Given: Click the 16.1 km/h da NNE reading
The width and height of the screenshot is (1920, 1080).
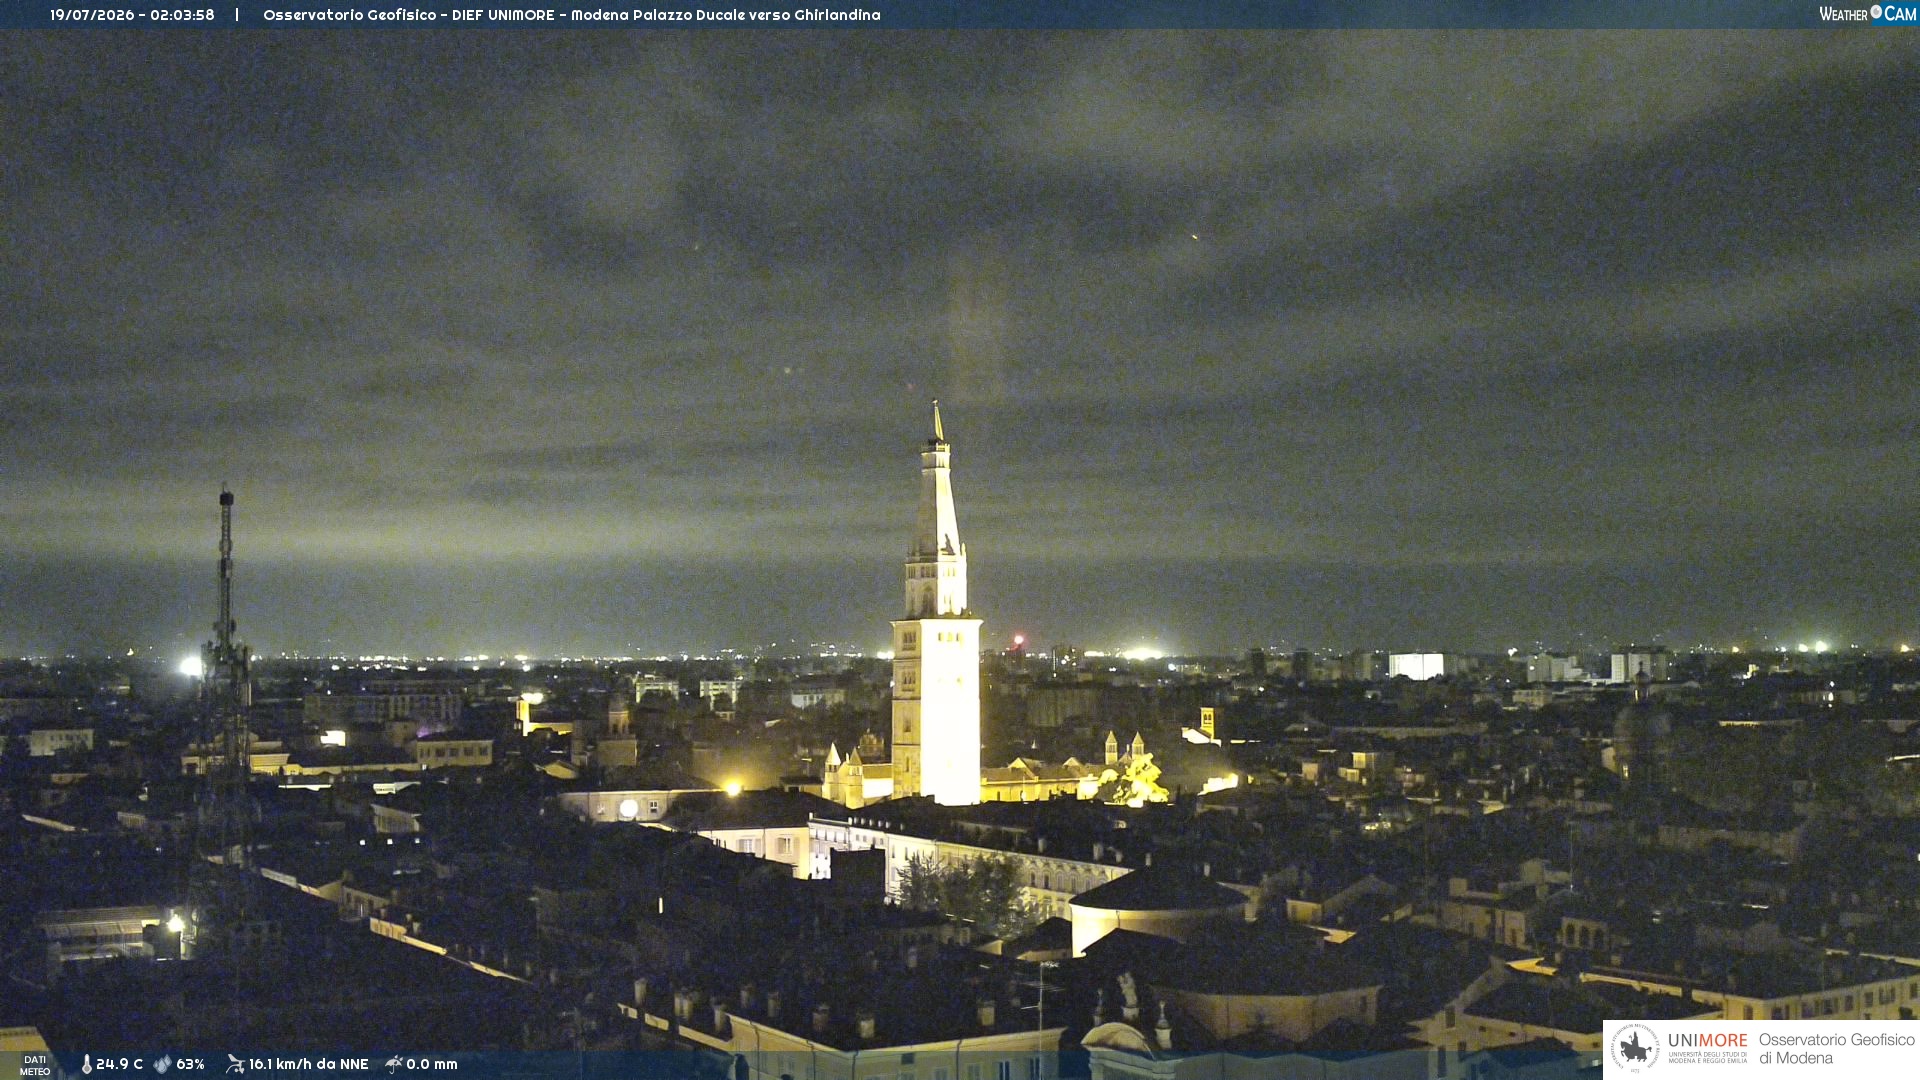Looking at the screenshot, I should [x=308, y=1064].
